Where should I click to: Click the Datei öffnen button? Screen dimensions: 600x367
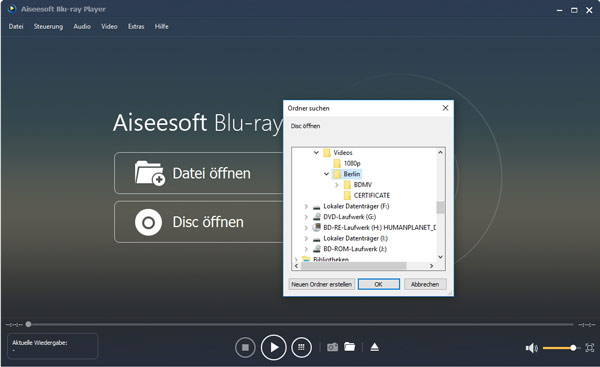click(x=199, y=173)
